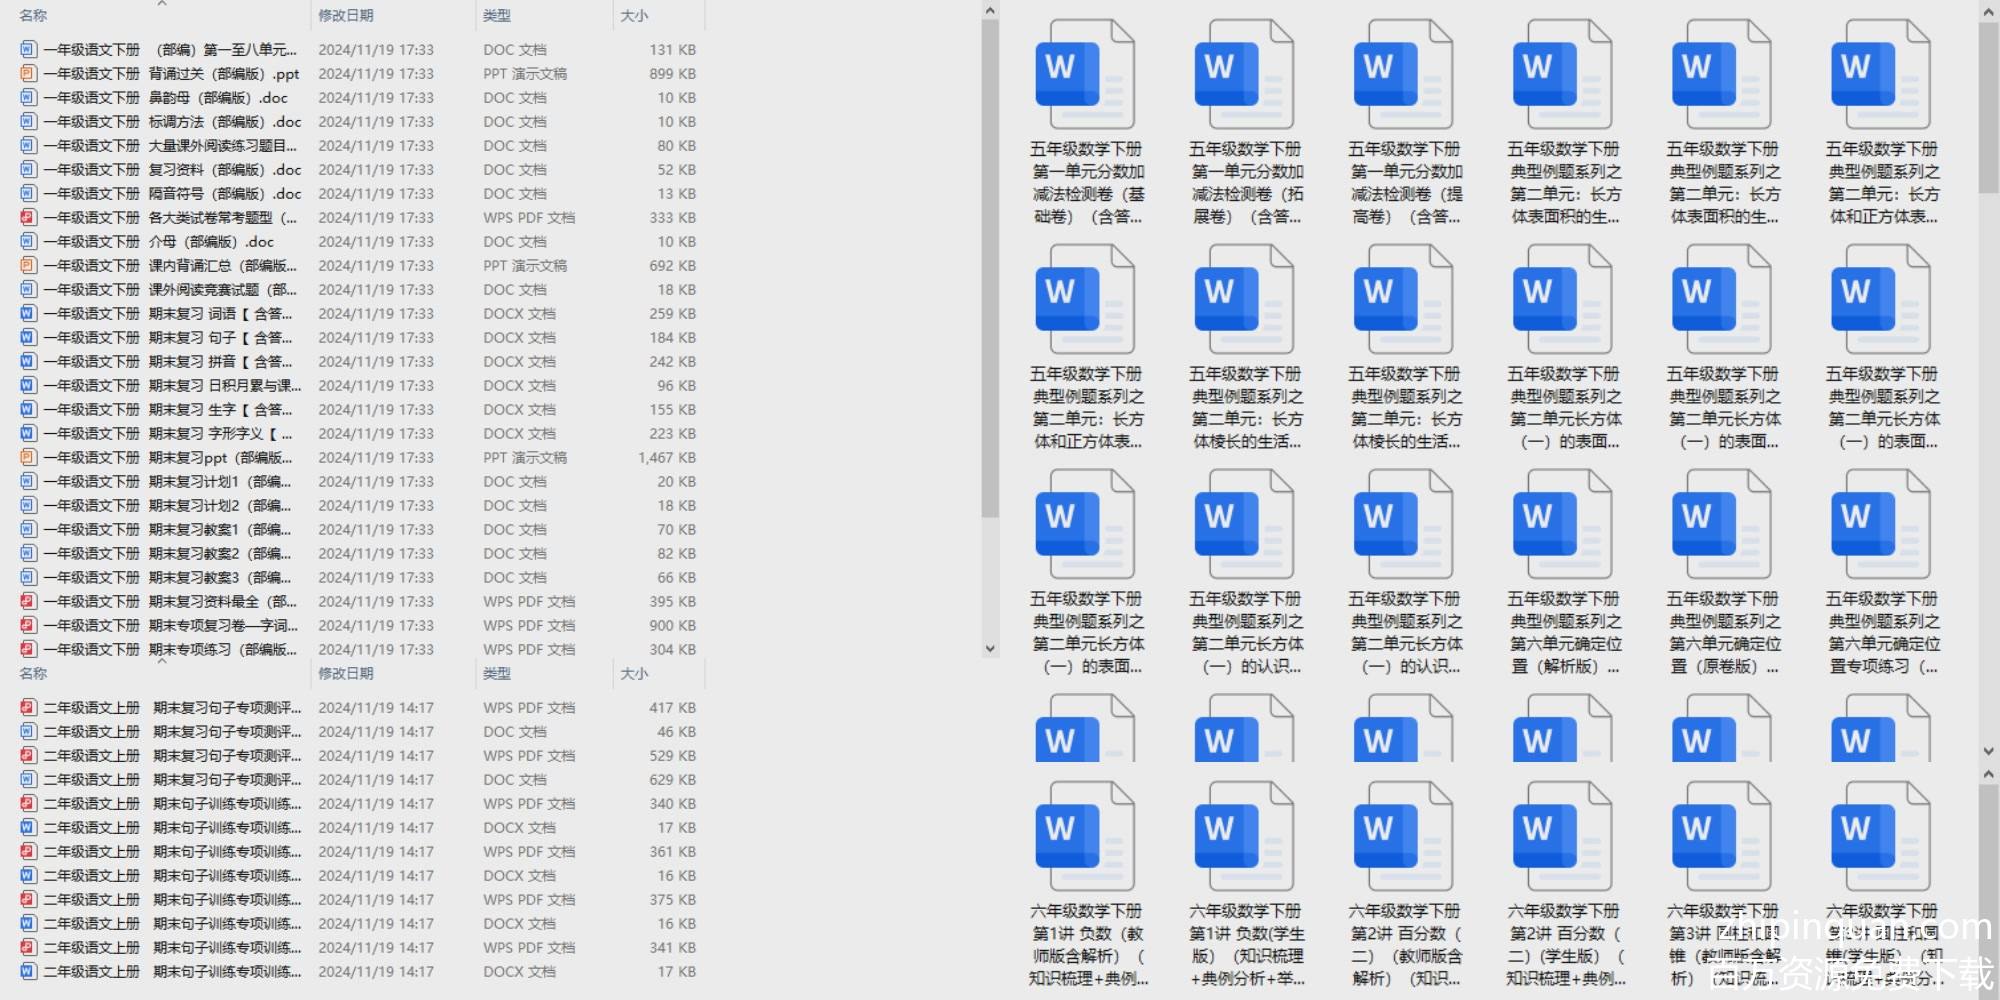Sort the top list by 修改日期 column header
Screen dimensions: 2000x1000
[x=346, y=16]
